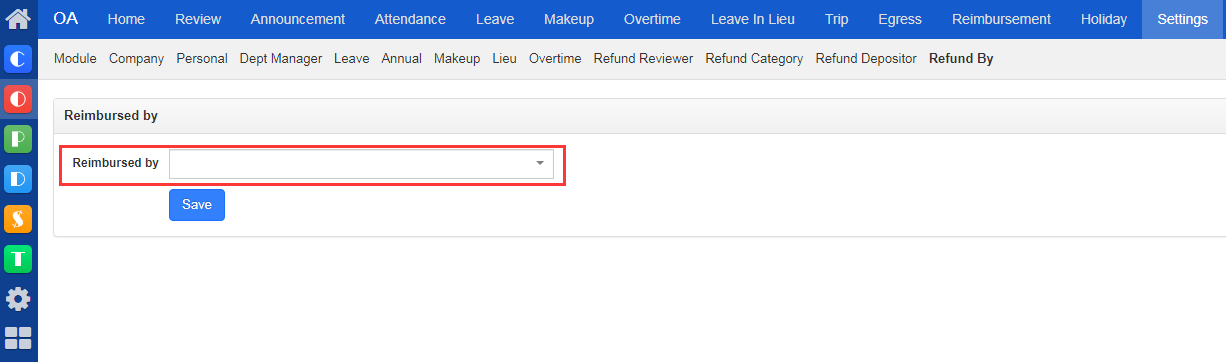This screenshot has height=362, width=1226.
Task: Open the orange S app icon
Action: 18,219
